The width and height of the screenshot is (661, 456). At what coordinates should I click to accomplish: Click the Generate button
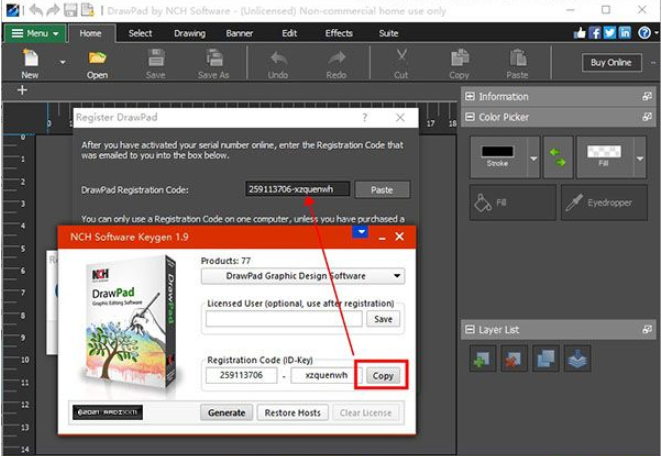click(226, 413)
